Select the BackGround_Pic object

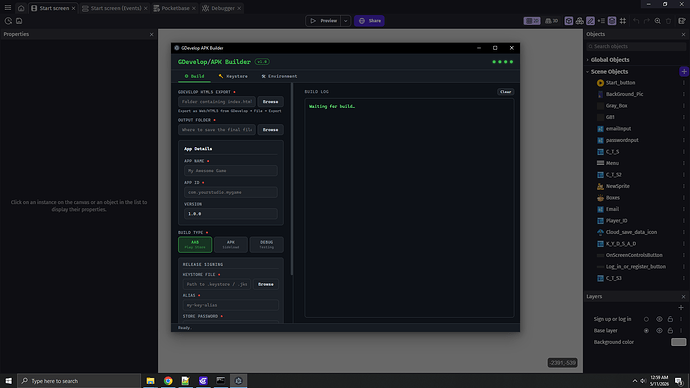(624, 94)
